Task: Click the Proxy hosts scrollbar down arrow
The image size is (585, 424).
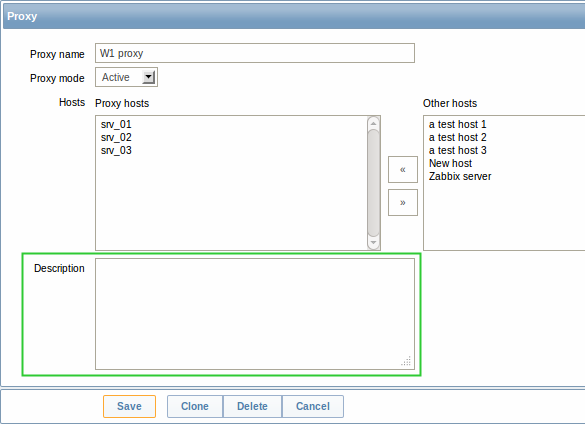Action: point(373,243)
